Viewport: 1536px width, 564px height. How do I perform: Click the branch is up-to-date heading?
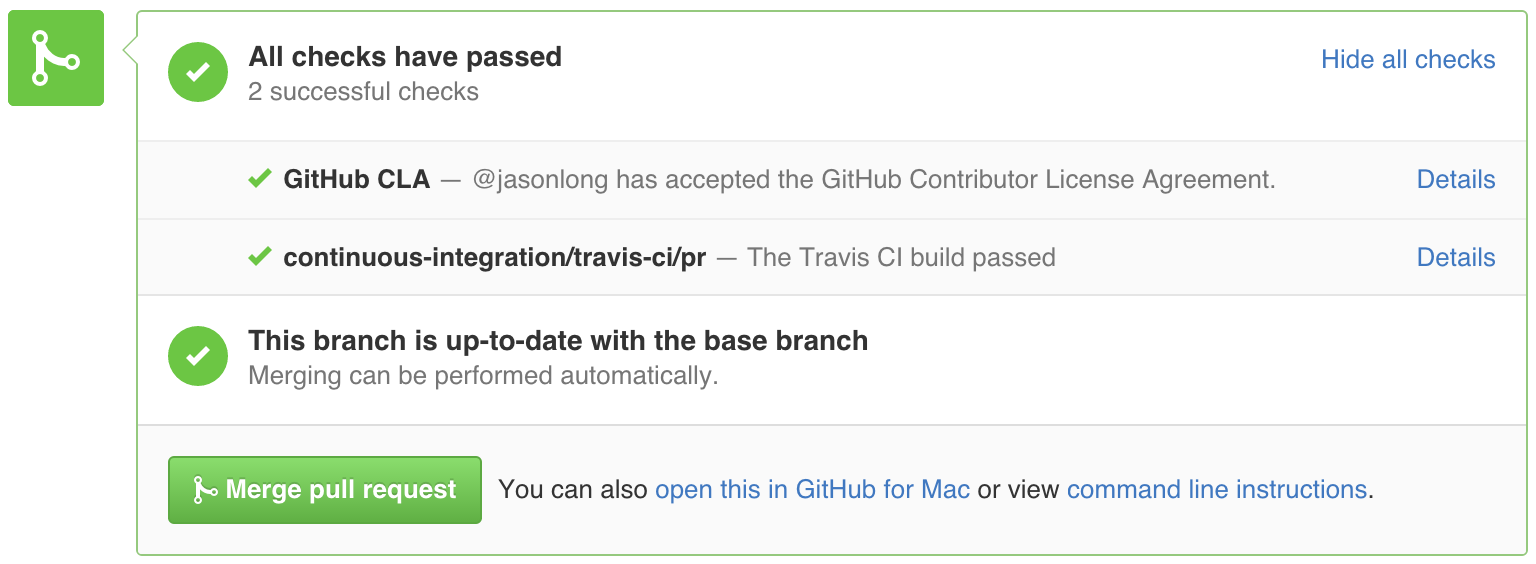pos(558,341)
